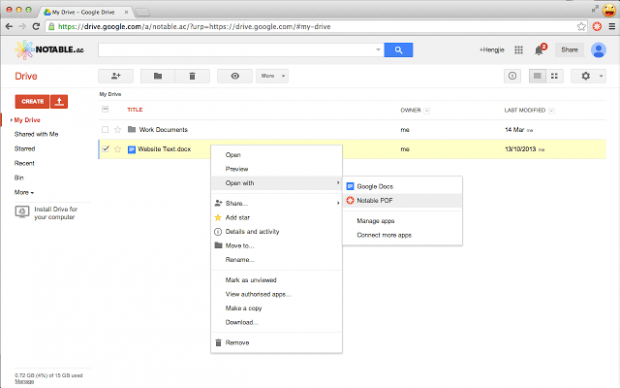Click the upload arrow button
Image resolution: width=620 pixels, height=388 pixels.
(x=59, y=102)
